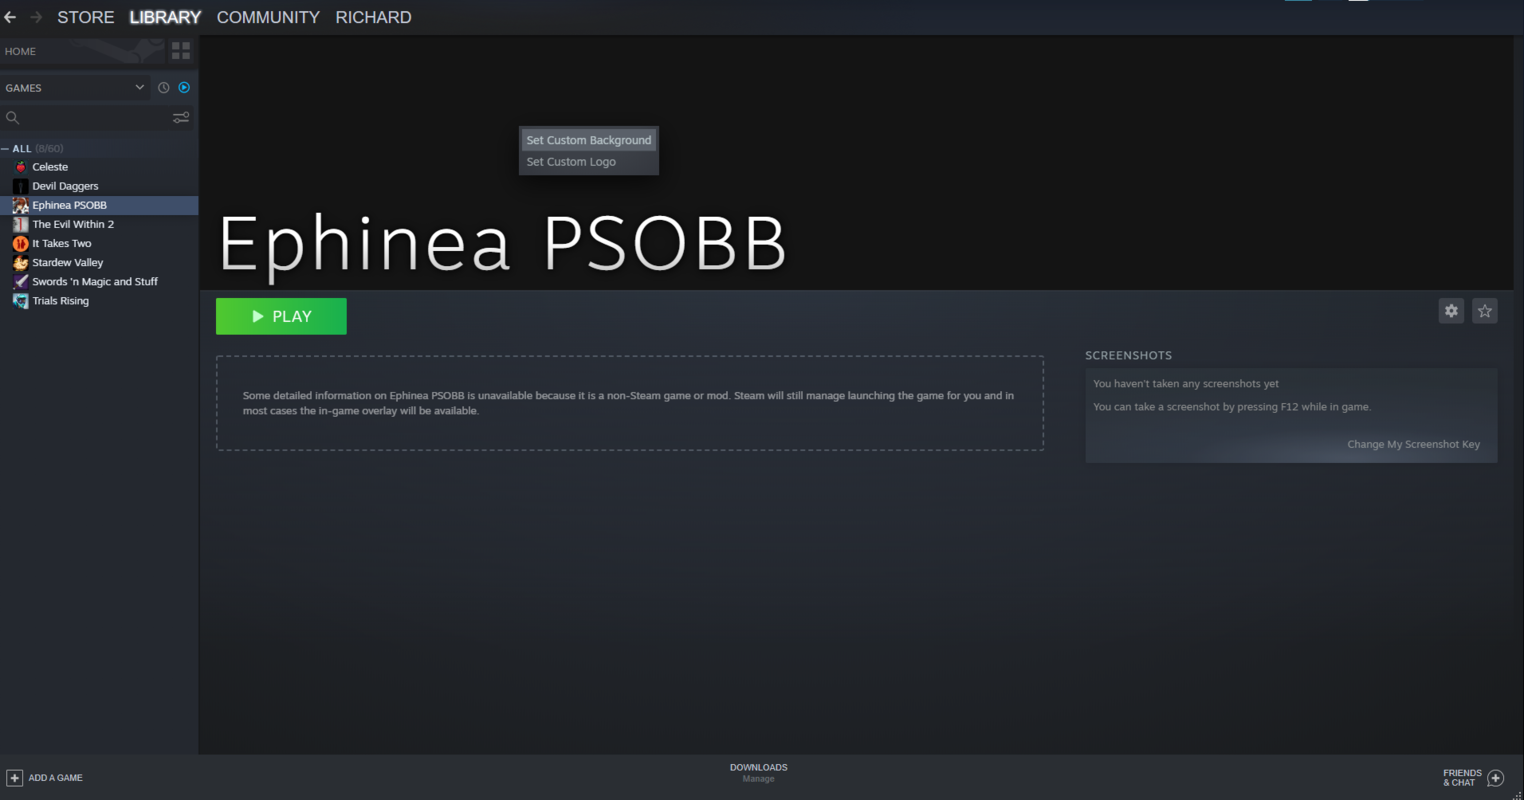Viewport: 1524px width, 800px height.
Task: Open the RICHARD profile tab
Action: point(373,17)
